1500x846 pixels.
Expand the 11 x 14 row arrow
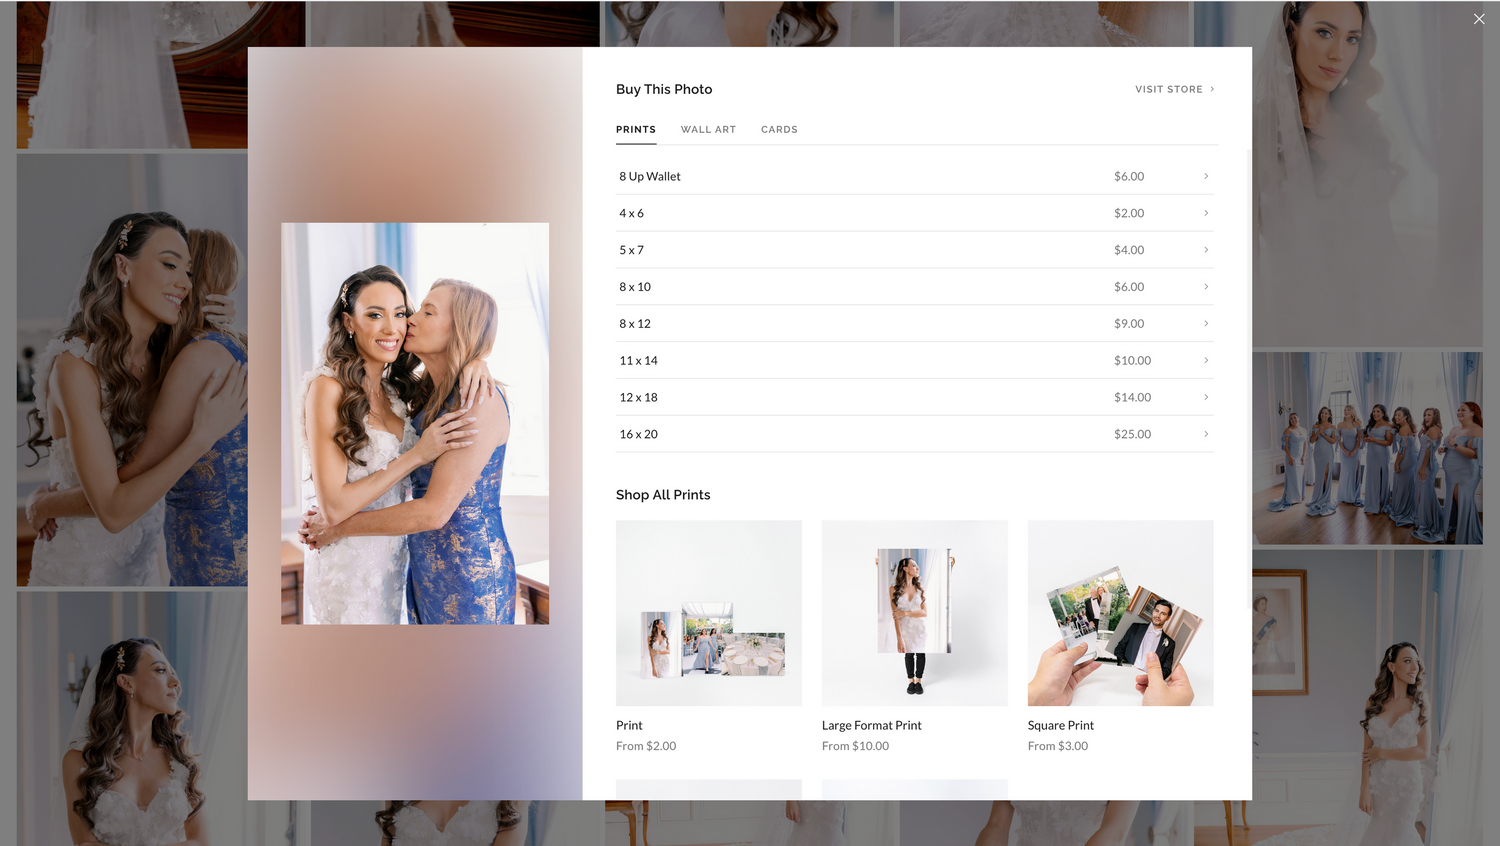tap(1205, 360)
